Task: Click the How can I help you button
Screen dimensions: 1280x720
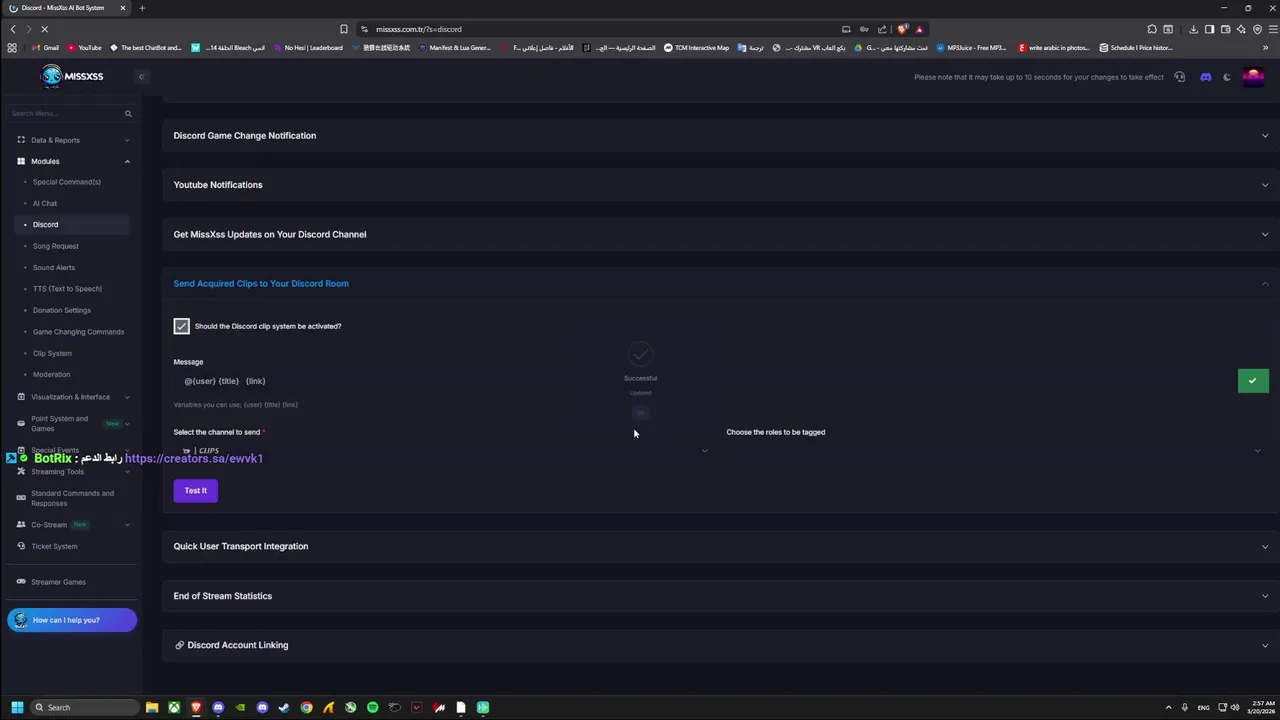Action: [72, 620]
